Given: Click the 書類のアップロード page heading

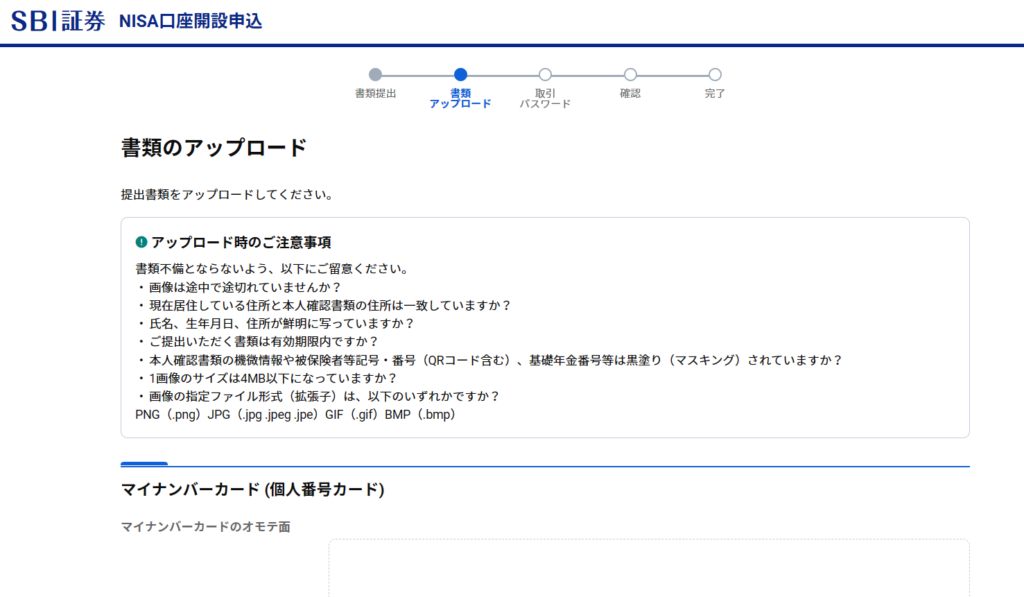Looking at the screenshot, I should coord(213,148).
